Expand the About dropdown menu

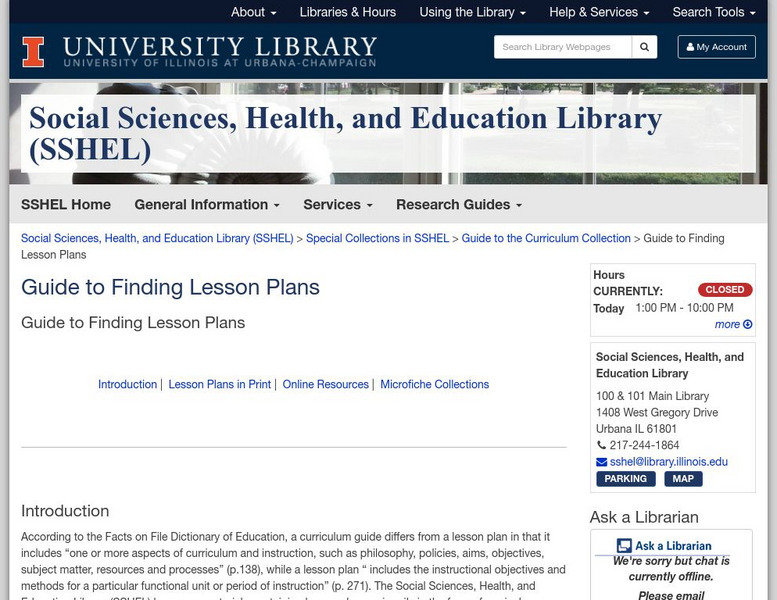(253, 12)
